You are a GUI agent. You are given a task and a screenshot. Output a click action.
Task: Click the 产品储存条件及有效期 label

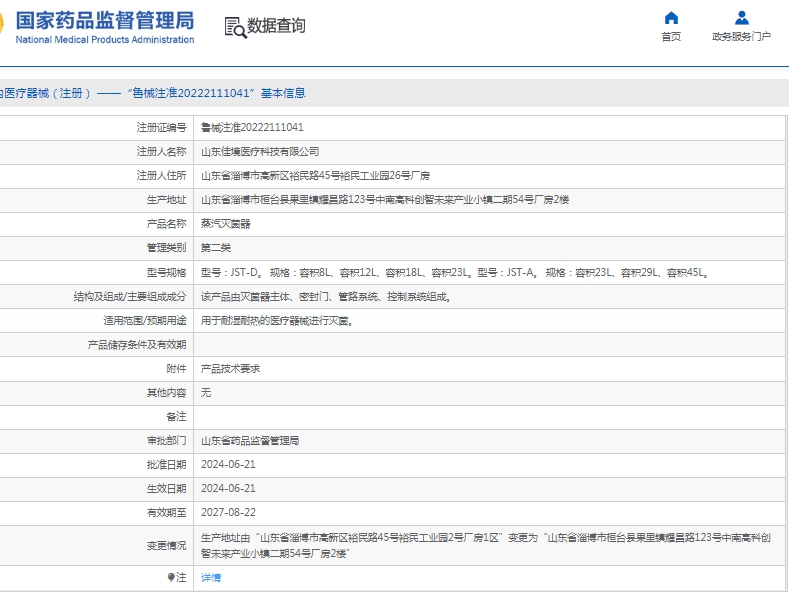click(137, 345)
